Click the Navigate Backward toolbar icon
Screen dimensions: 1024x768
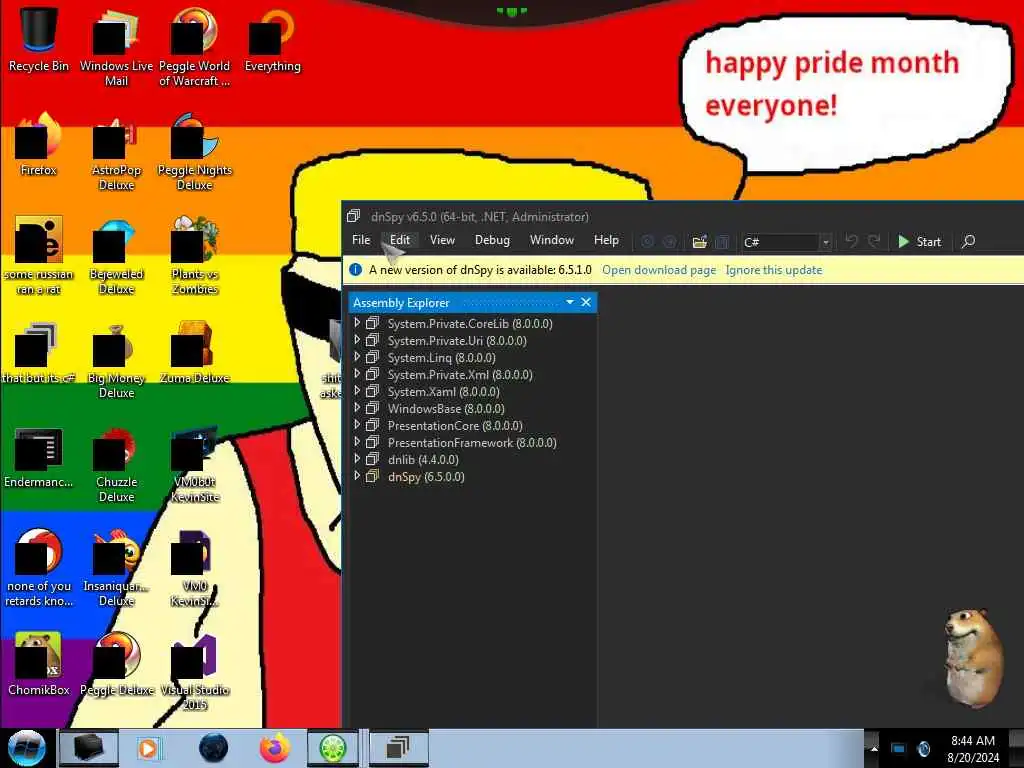(647, 242)
